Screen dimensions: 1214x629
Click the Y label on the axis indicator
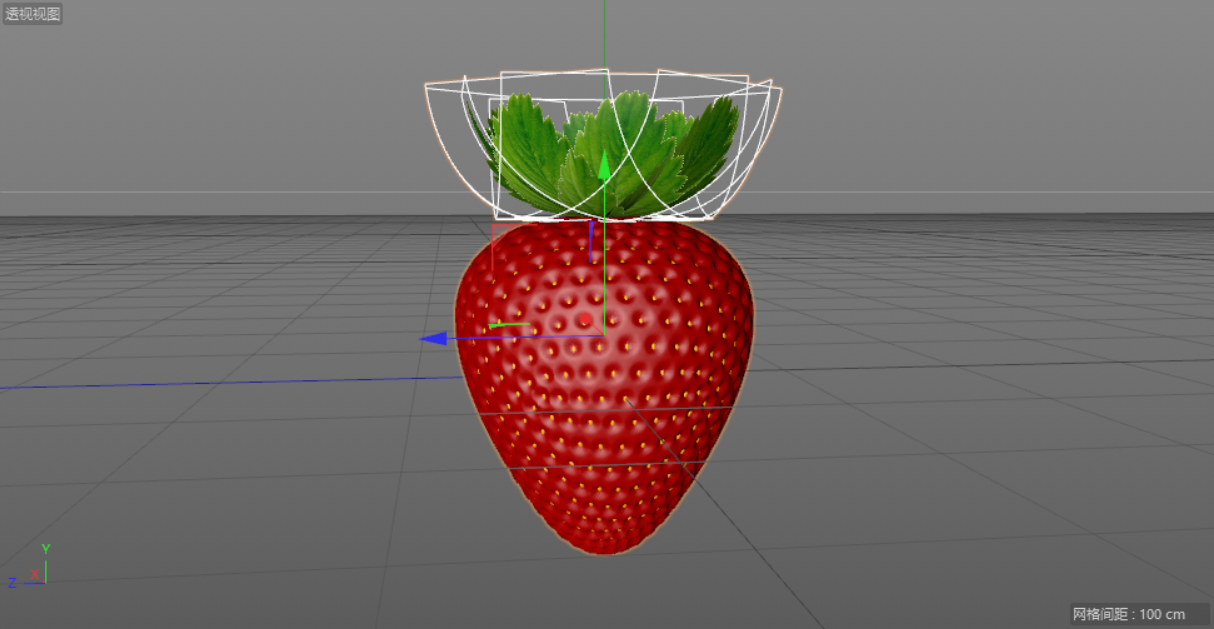[x=44, y=548]
